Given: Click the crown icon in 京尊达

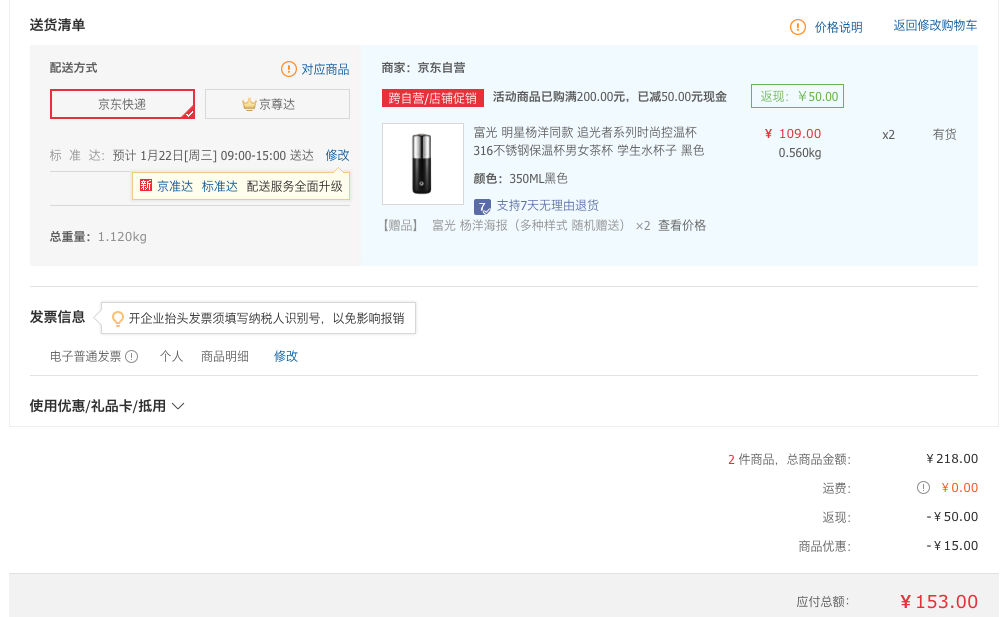Looking at the screenshot, I should [x=249, y=104].
